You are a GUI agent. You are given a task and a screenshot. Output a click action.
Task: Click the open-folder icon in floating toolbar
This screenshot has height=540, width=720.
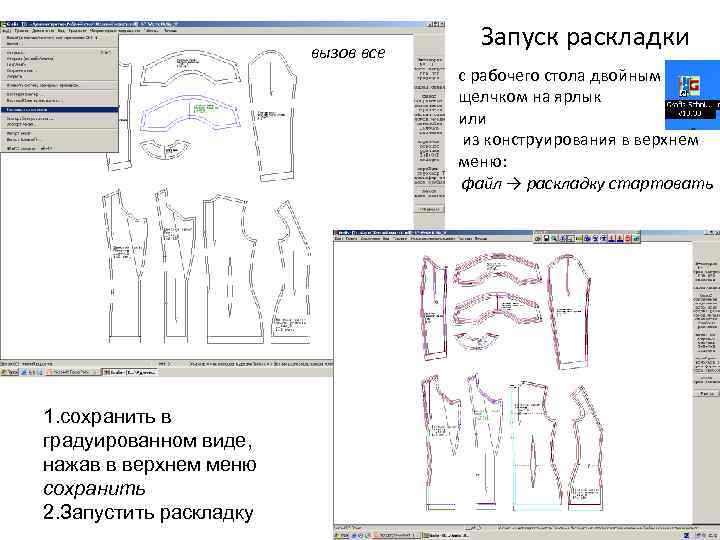click(x=538, y=238)
